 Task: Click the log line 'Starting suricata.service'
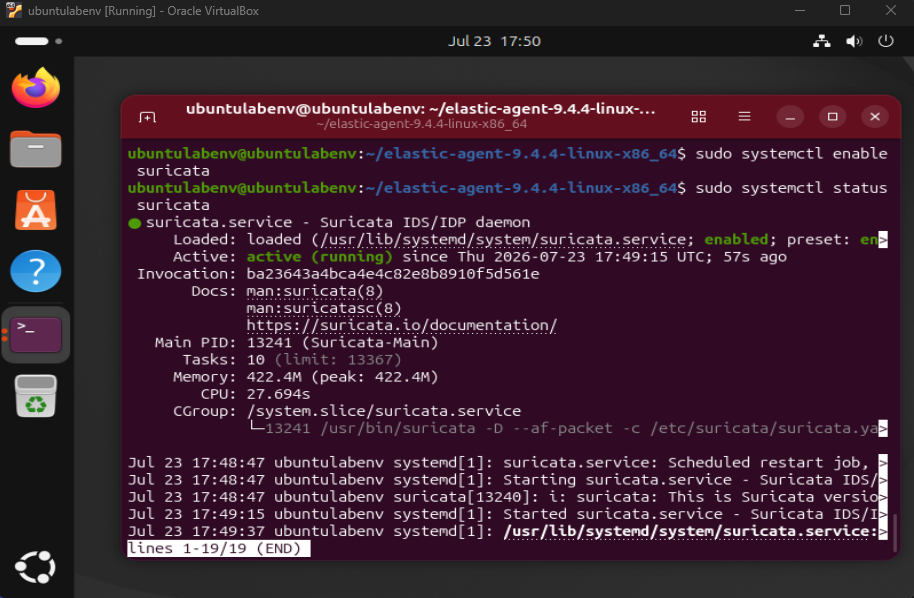[x=504, y=480]
